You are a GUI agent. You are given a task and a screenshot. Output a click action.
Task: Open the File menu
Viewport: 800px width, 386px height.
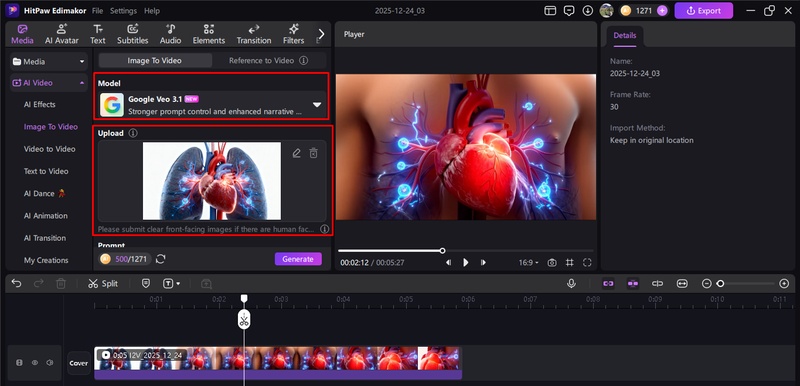(x=97, y=11)
